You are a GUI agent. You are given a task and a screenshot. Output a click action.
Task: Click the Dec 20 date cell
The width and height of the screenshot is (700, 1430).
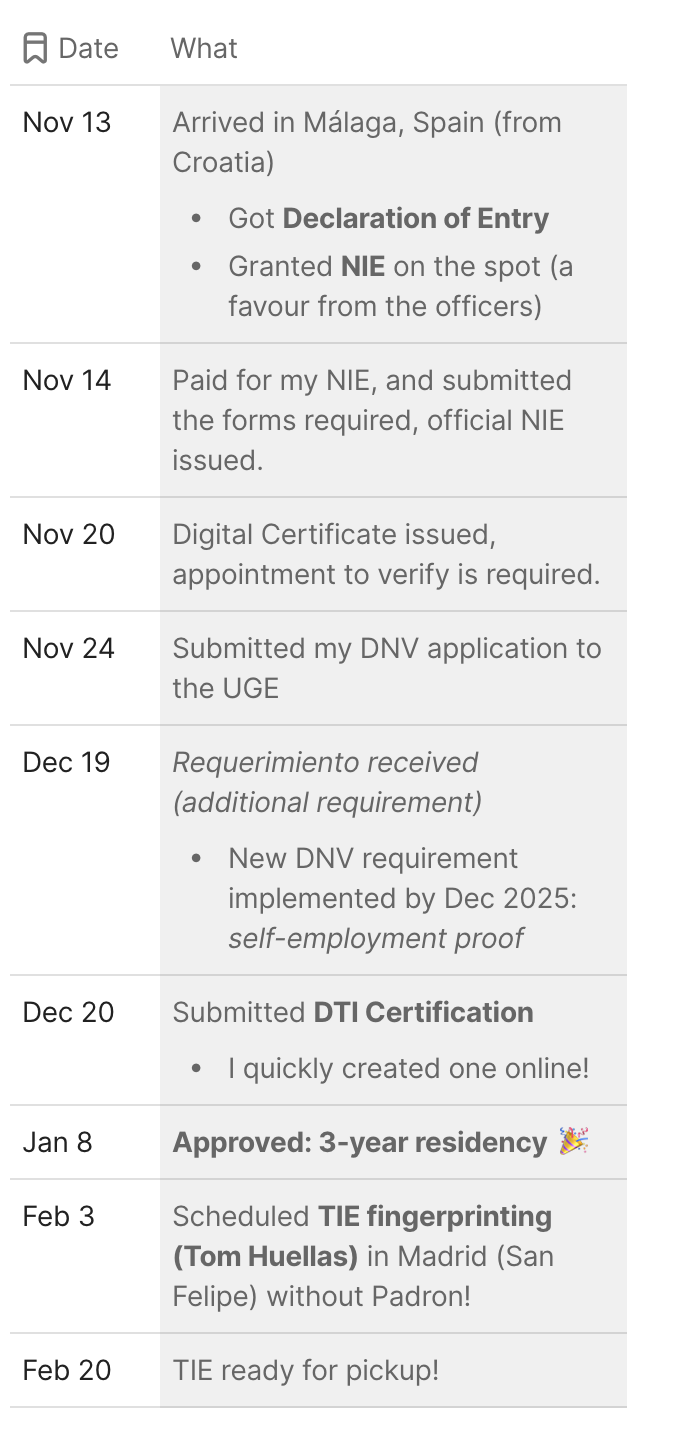(x=69, y=1012)
